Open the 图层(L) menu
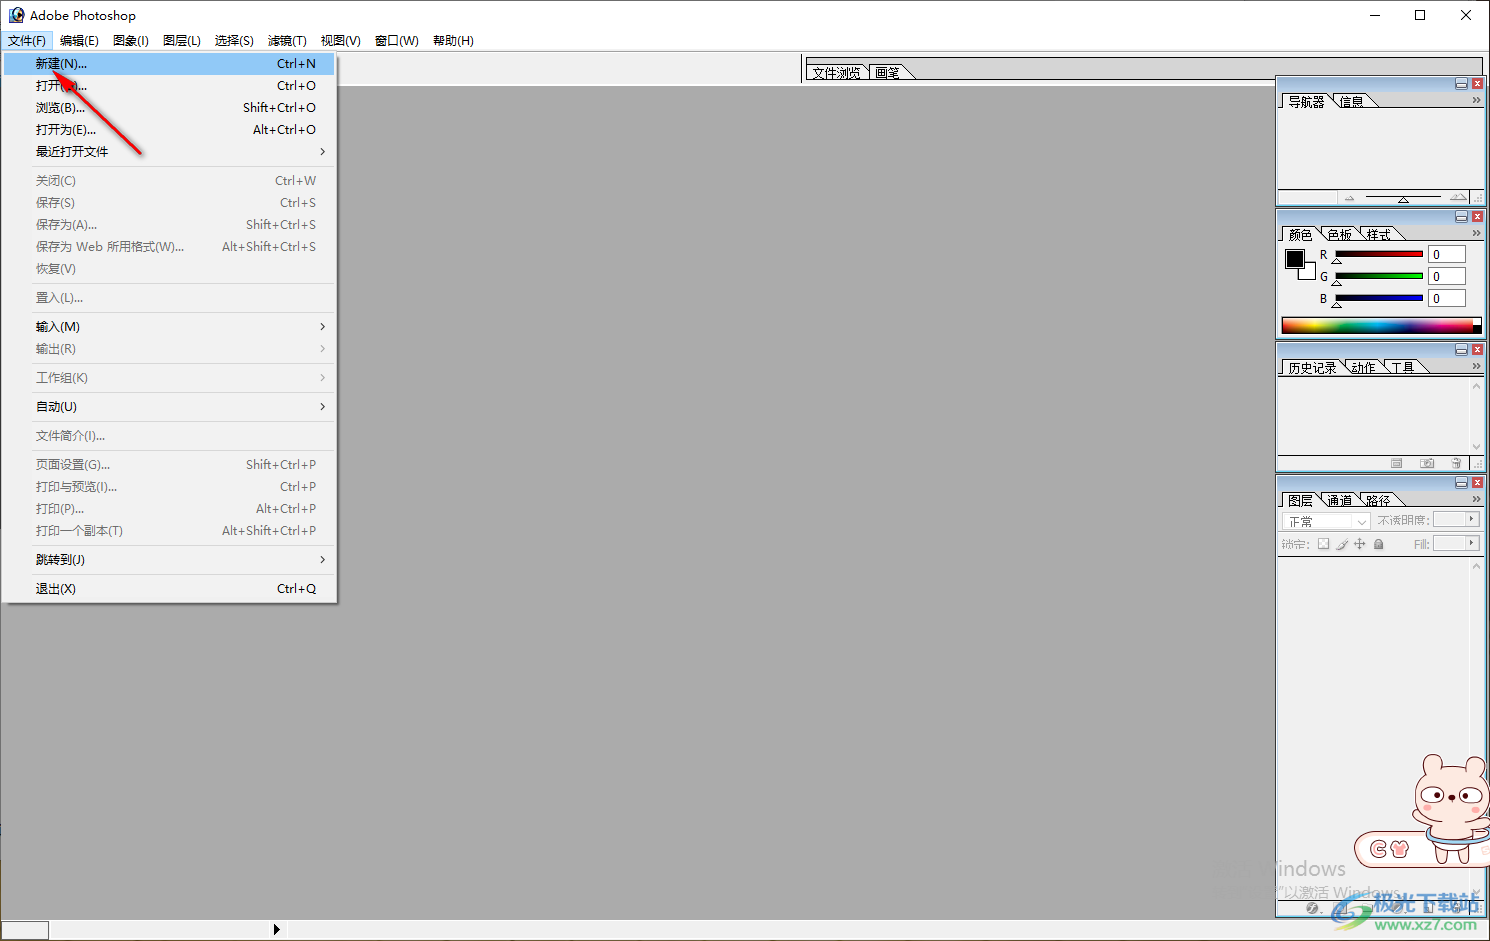The height and width of the screenshot is (941, 1490). [x=182, y=41]
